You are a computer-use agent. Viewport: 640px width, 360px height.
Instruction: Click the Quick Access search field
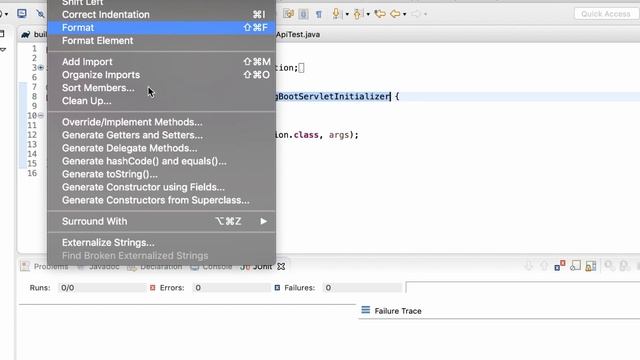606,14
